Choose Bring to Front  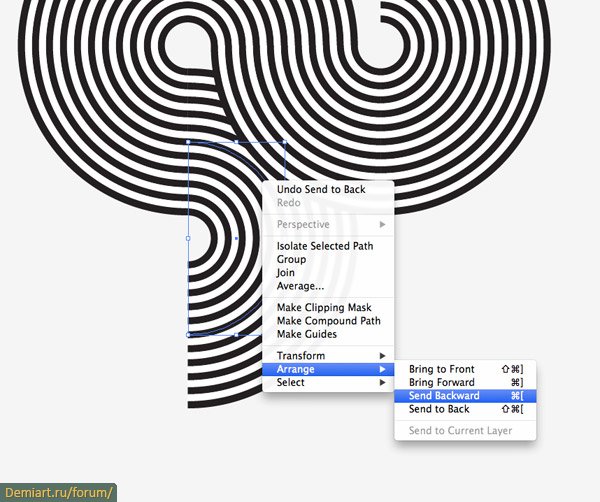pos(465,369)
